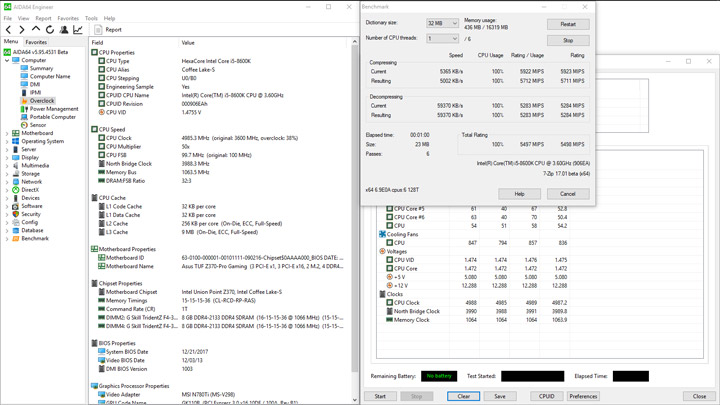
Task: Select the IPMI tree item
Action: coord(35,92)
